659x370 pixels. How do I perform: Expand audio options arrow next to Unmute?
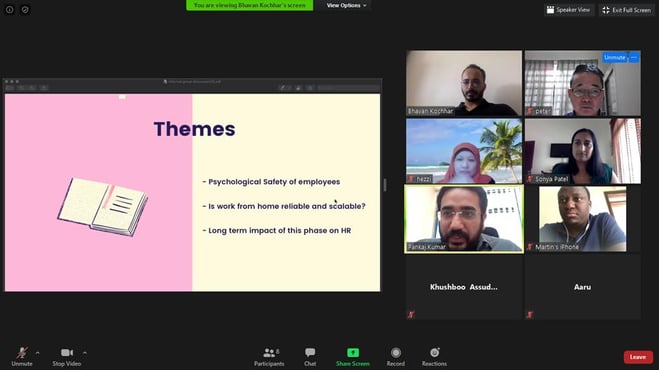point(37,352)
